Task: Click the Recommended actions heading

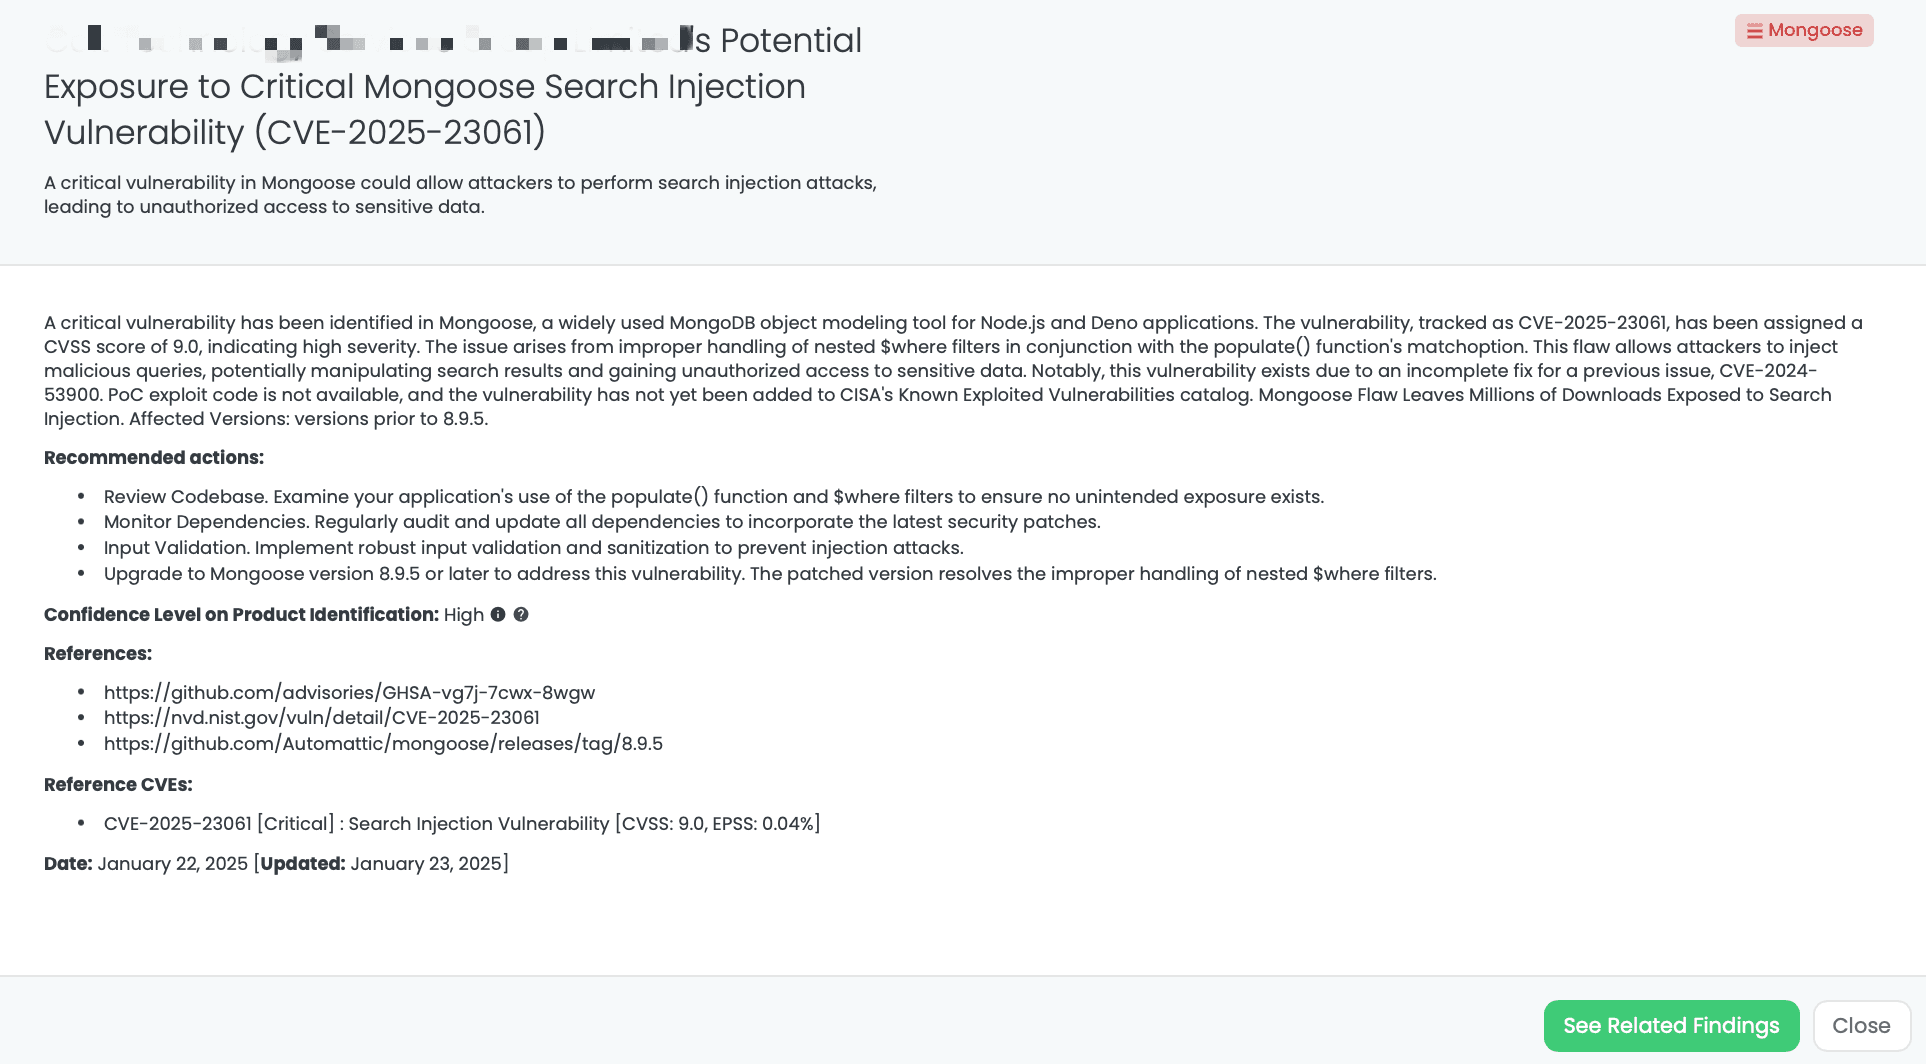Action: (x=154, y=457)
